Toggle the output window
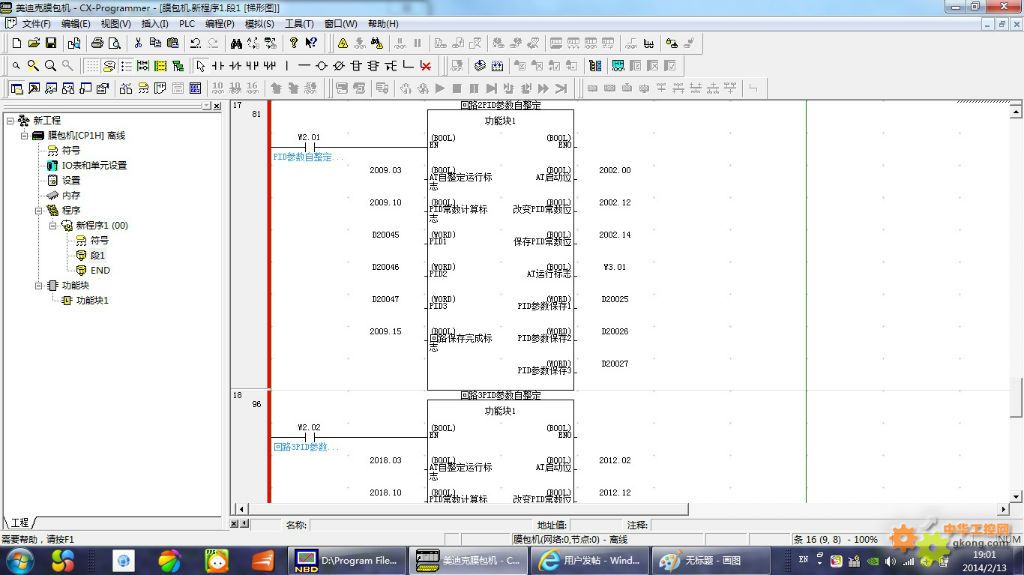Image resolution: width=1024 pixels, height=575 pixels. point(34,88)
